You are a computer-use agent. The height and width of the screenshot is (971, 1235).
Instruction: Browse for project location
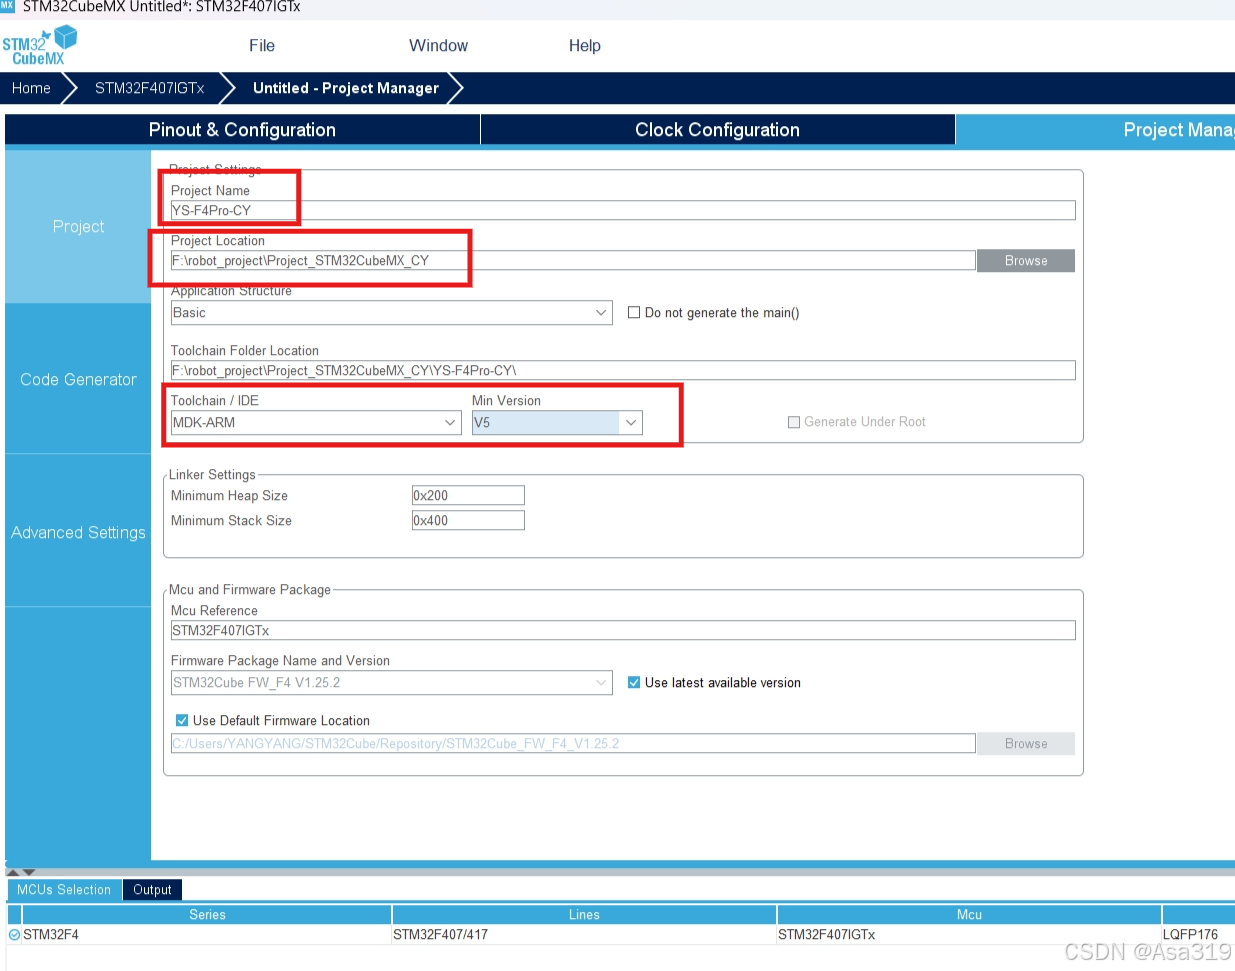1026,261
